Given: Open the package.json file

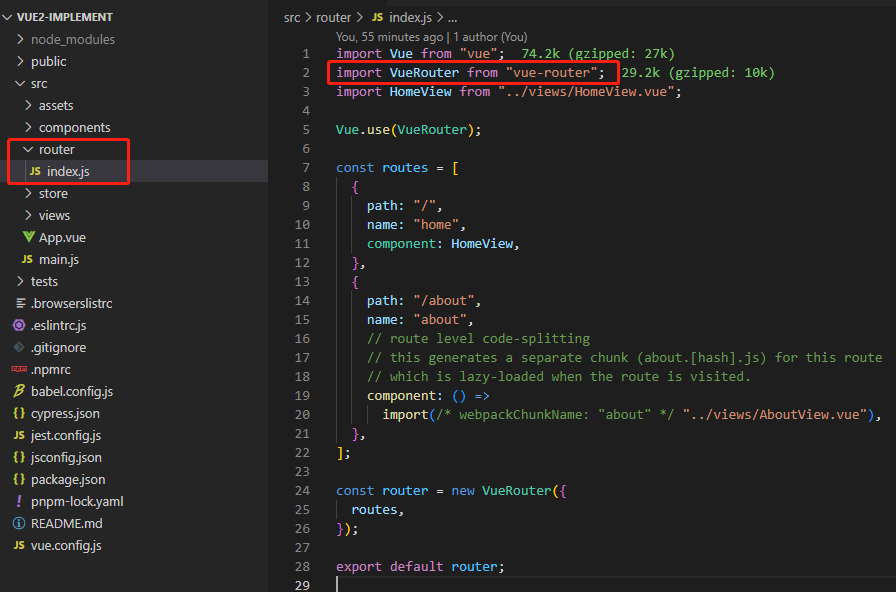Looking at the screenshot, I should (134, 479).
